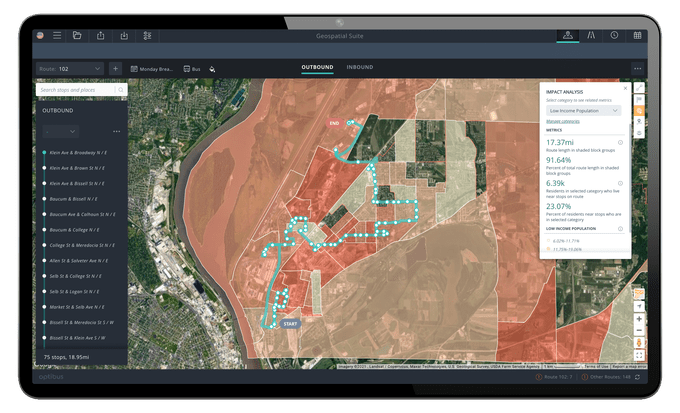The image size is (680, 413).
Task: Toggle the impact analysis layer tool
Action: [639, 111]
